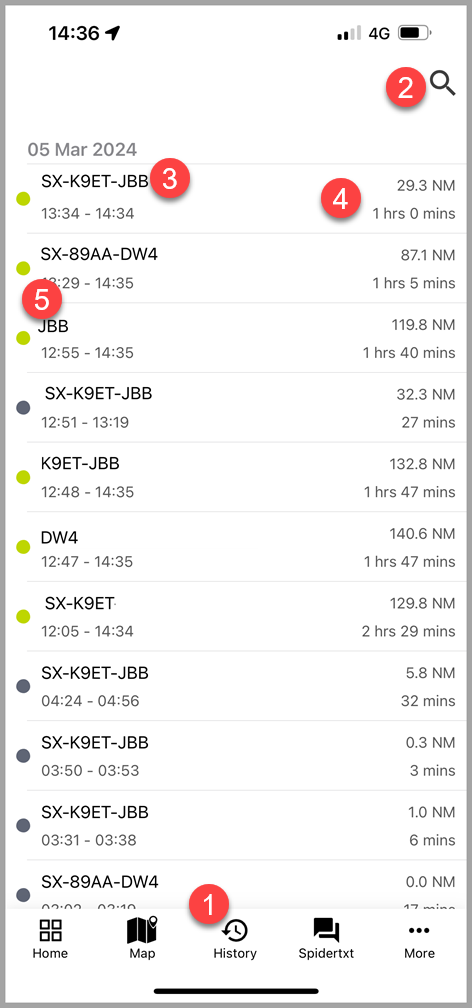Tap green status dot beside DW4
Viewport: 472px width, 1008px height.
23,547
